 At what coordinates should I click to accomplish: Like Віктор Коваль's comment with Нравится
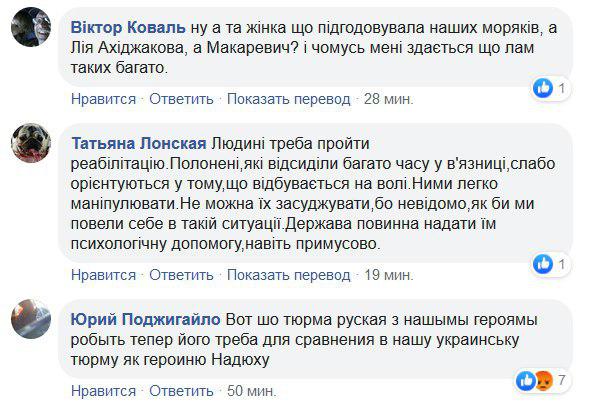pos(103,99)
